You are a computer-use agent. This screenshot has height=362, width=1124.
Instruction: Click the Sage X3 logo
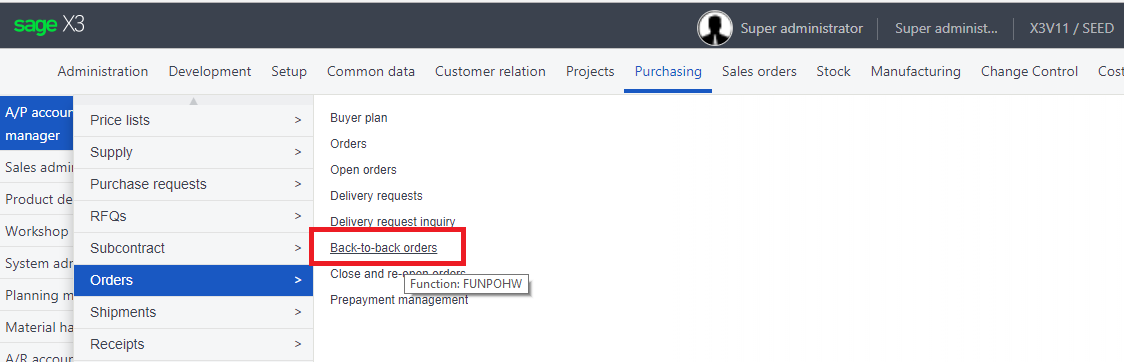[x=49, y=25]
